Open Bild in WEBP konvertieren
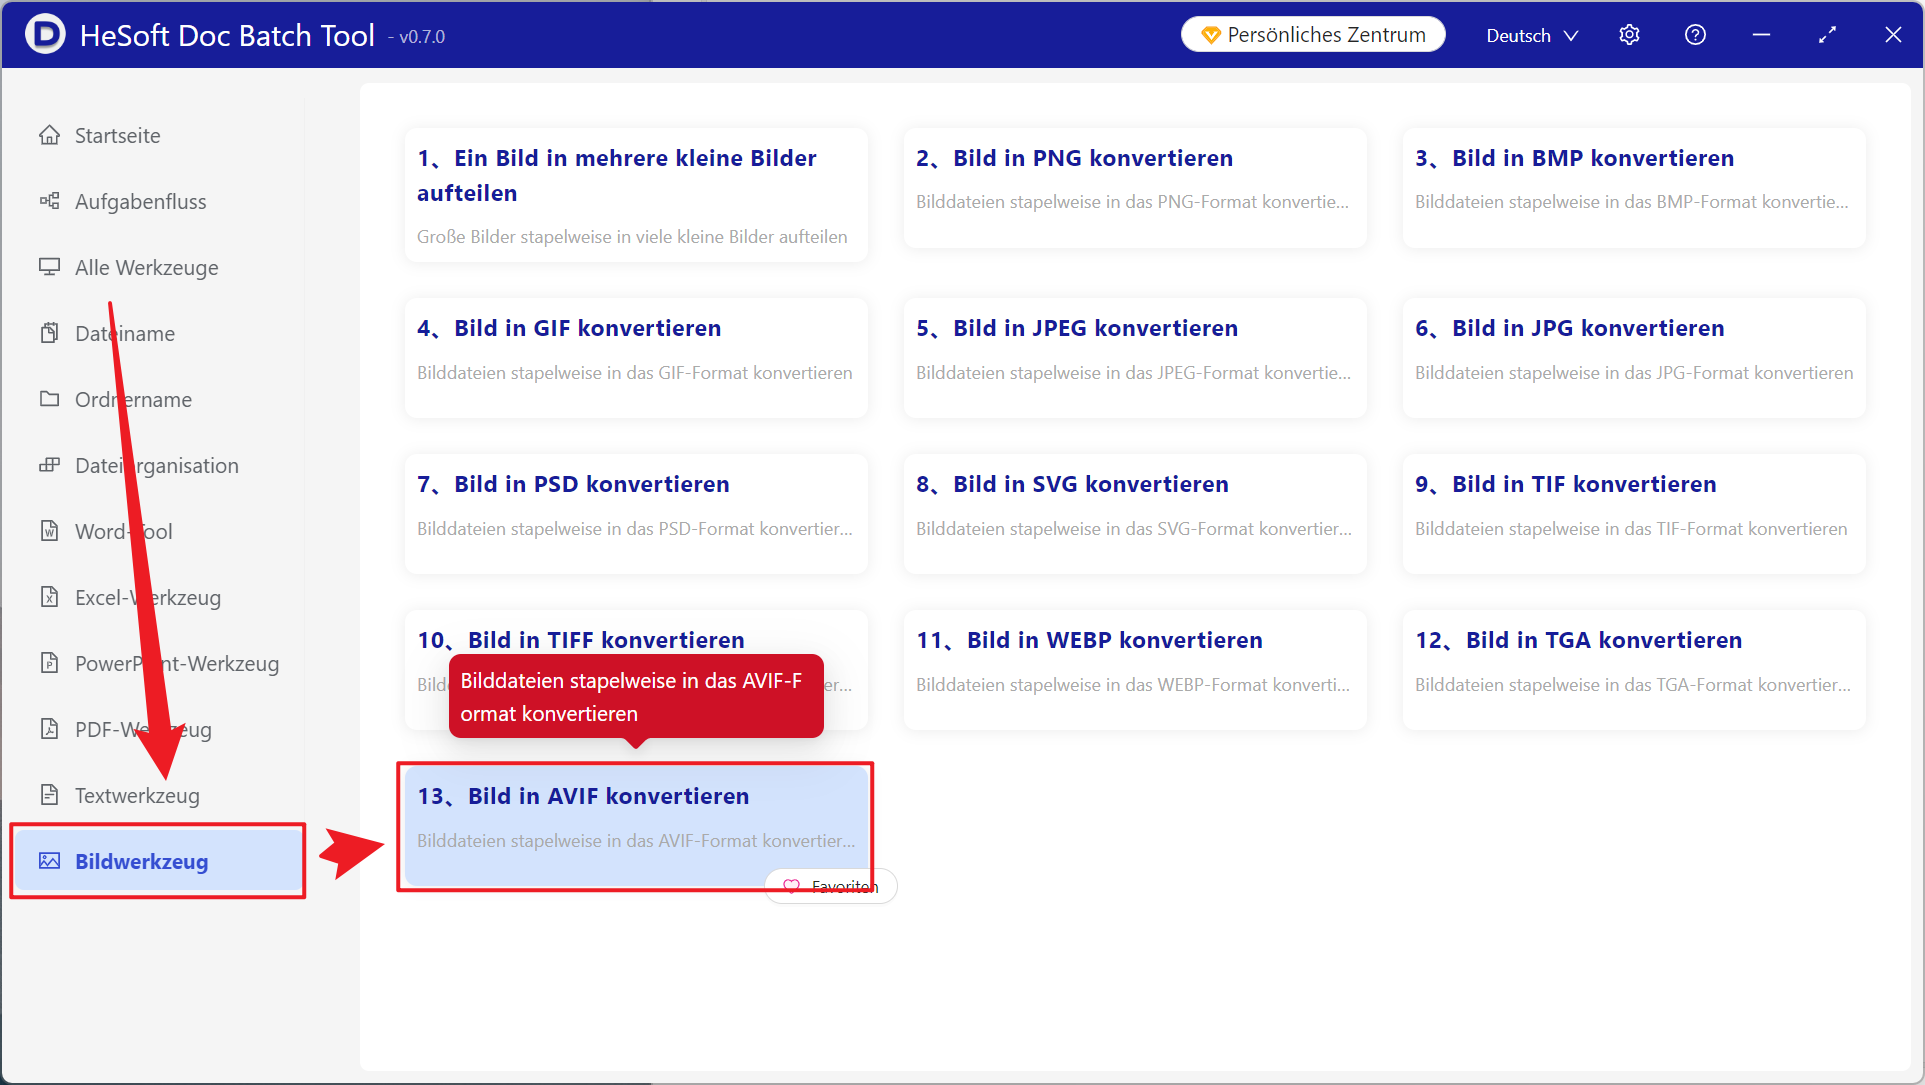 click(1135, 669)
